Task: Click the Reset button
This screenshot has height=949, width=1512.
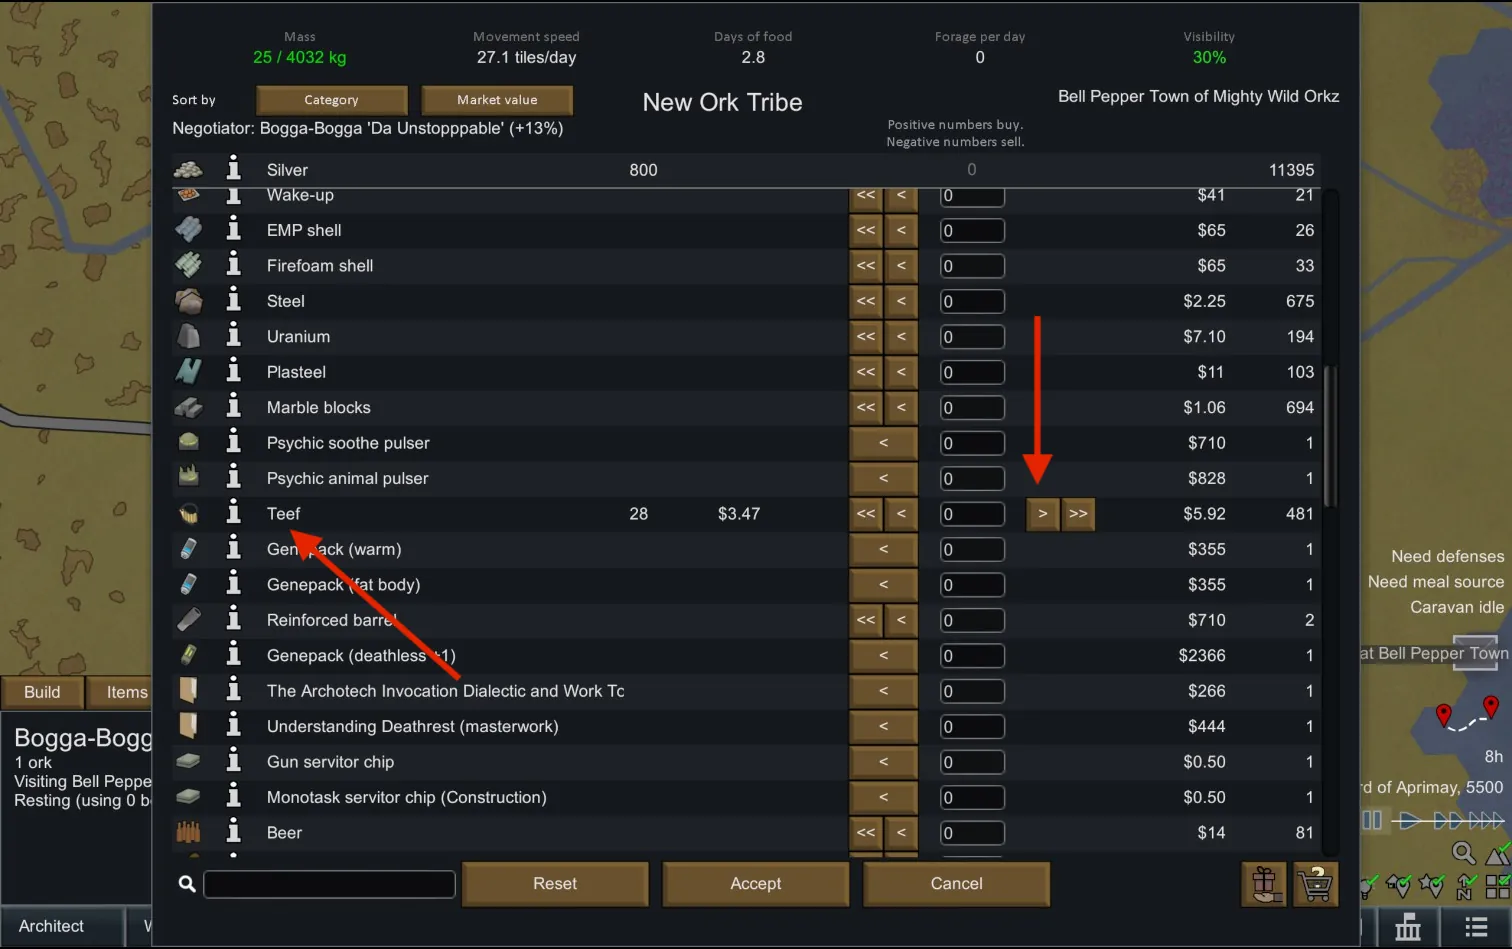Action: pos(555,884)
